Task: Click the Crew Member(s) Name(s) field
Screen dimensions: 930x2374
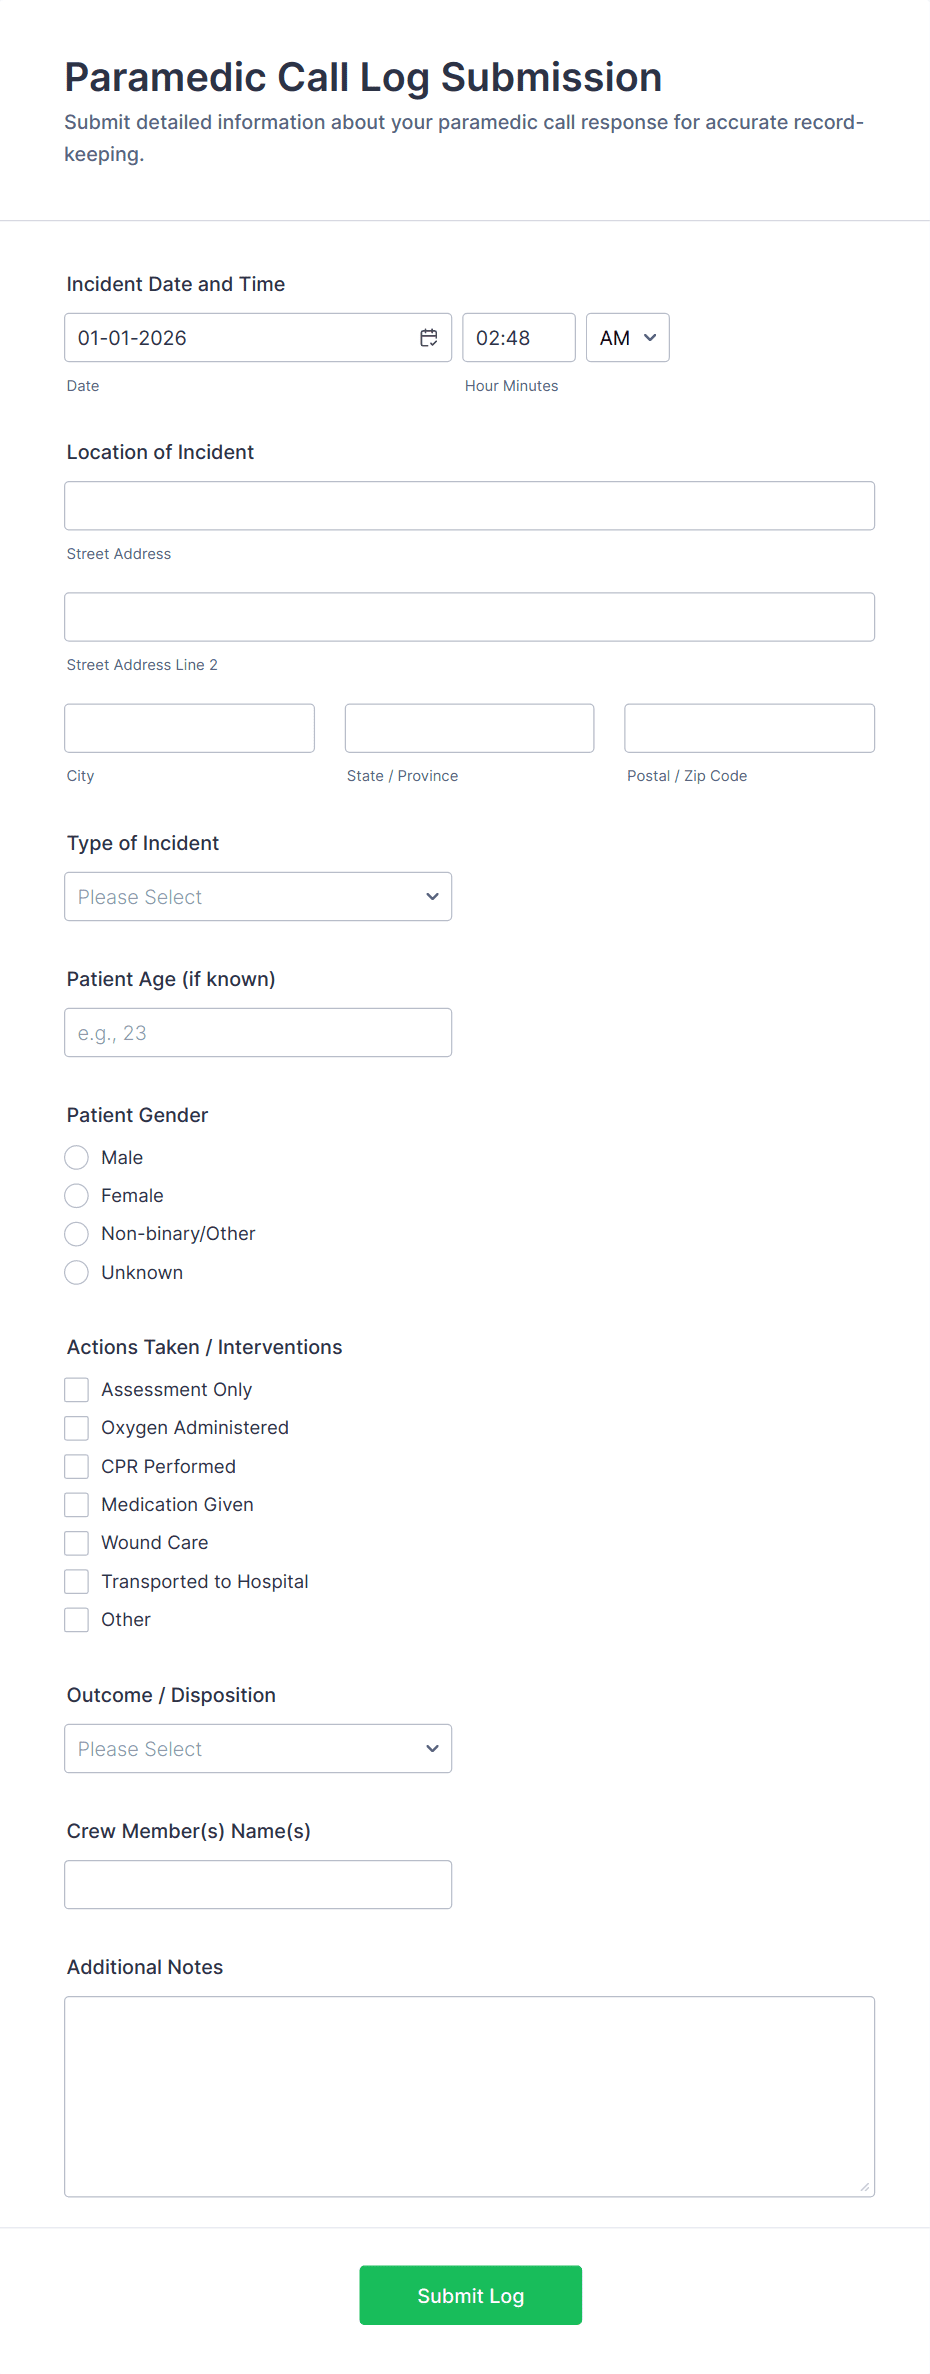Action: click(258, 1885)
